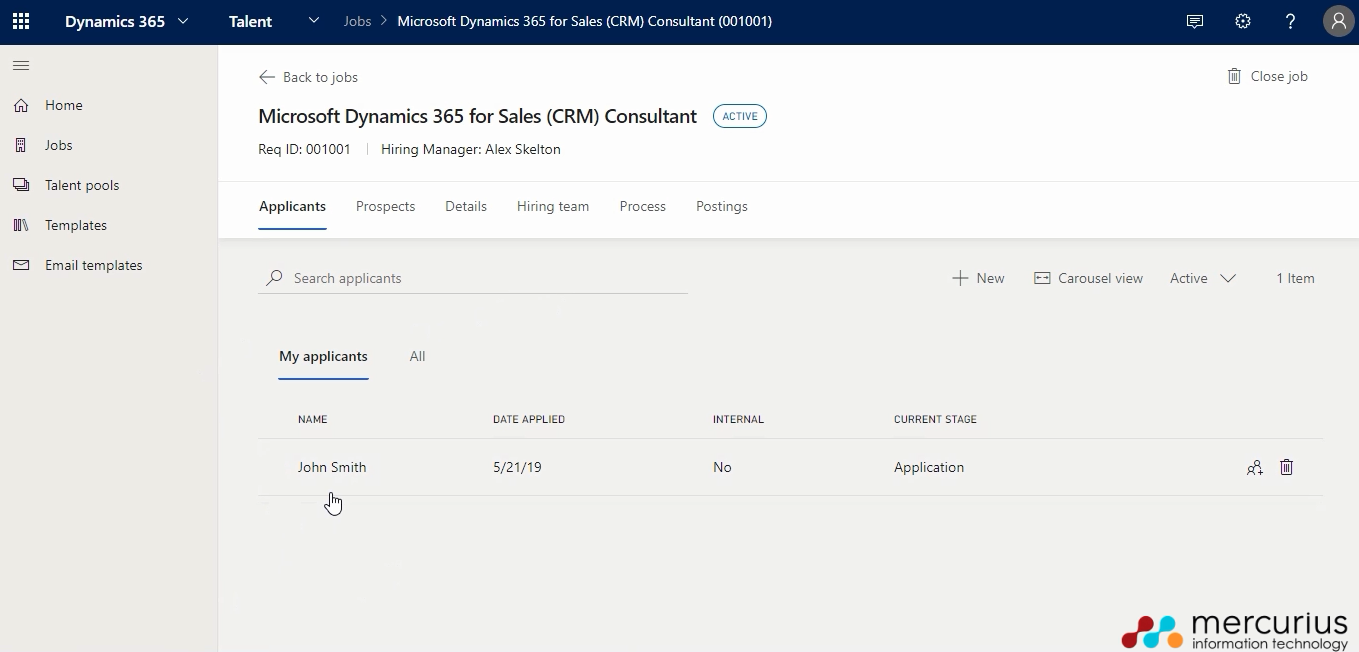
Task: Click the Email templates envelope icon
Action: (21, 265)
